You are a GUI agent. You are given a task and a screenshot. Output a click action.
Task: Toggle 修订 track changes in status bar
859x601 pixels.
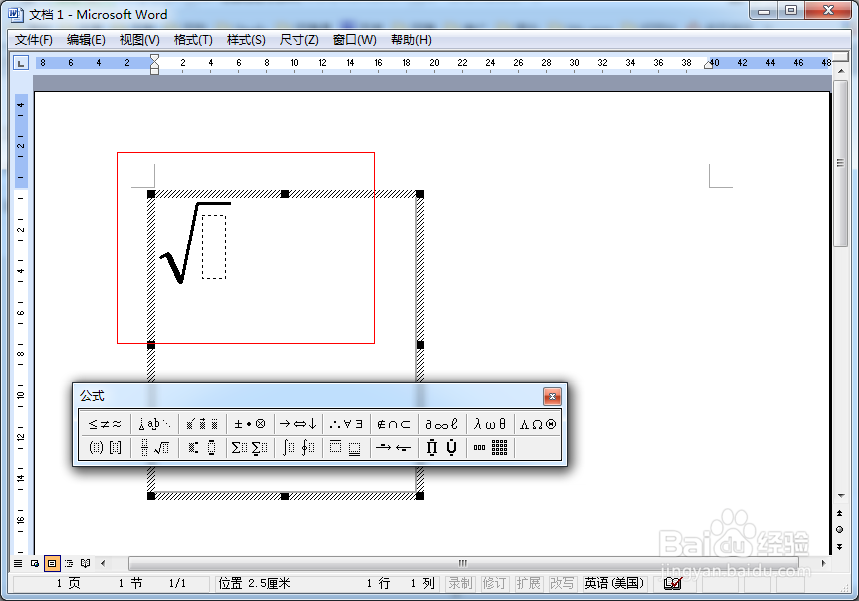[494, 583]
